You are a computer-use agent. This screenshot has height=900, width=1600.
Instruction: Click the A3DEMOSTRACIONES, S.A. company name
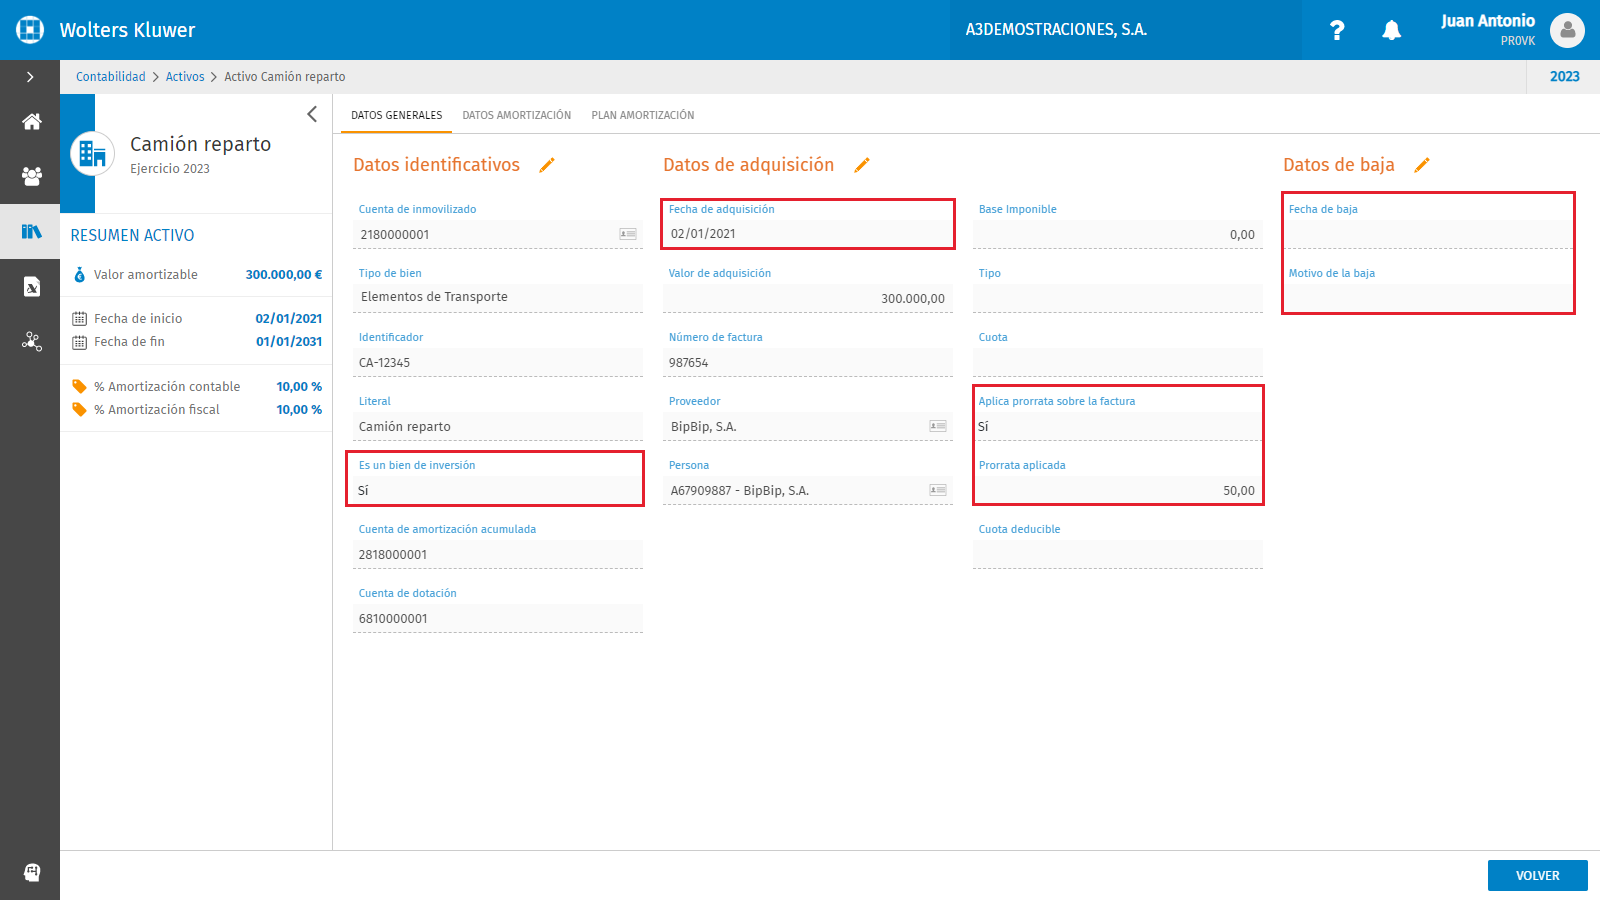[1056, 30]
